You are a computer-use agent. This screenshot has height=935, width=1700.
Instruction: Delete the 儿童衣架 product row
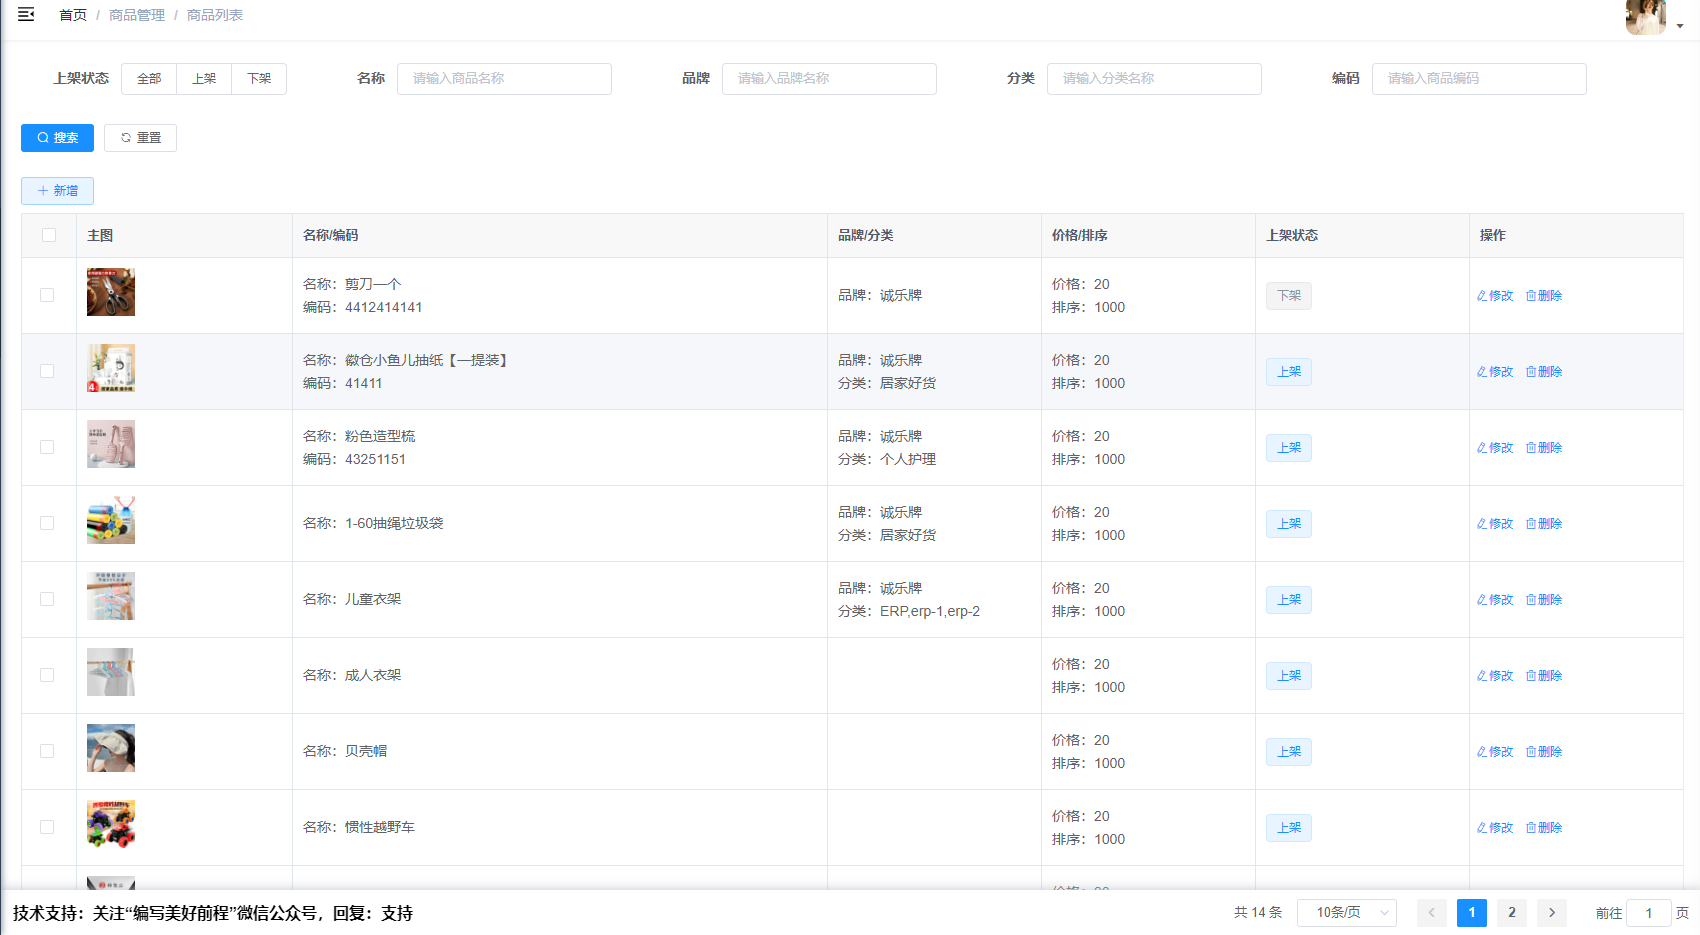(1544, 600)
